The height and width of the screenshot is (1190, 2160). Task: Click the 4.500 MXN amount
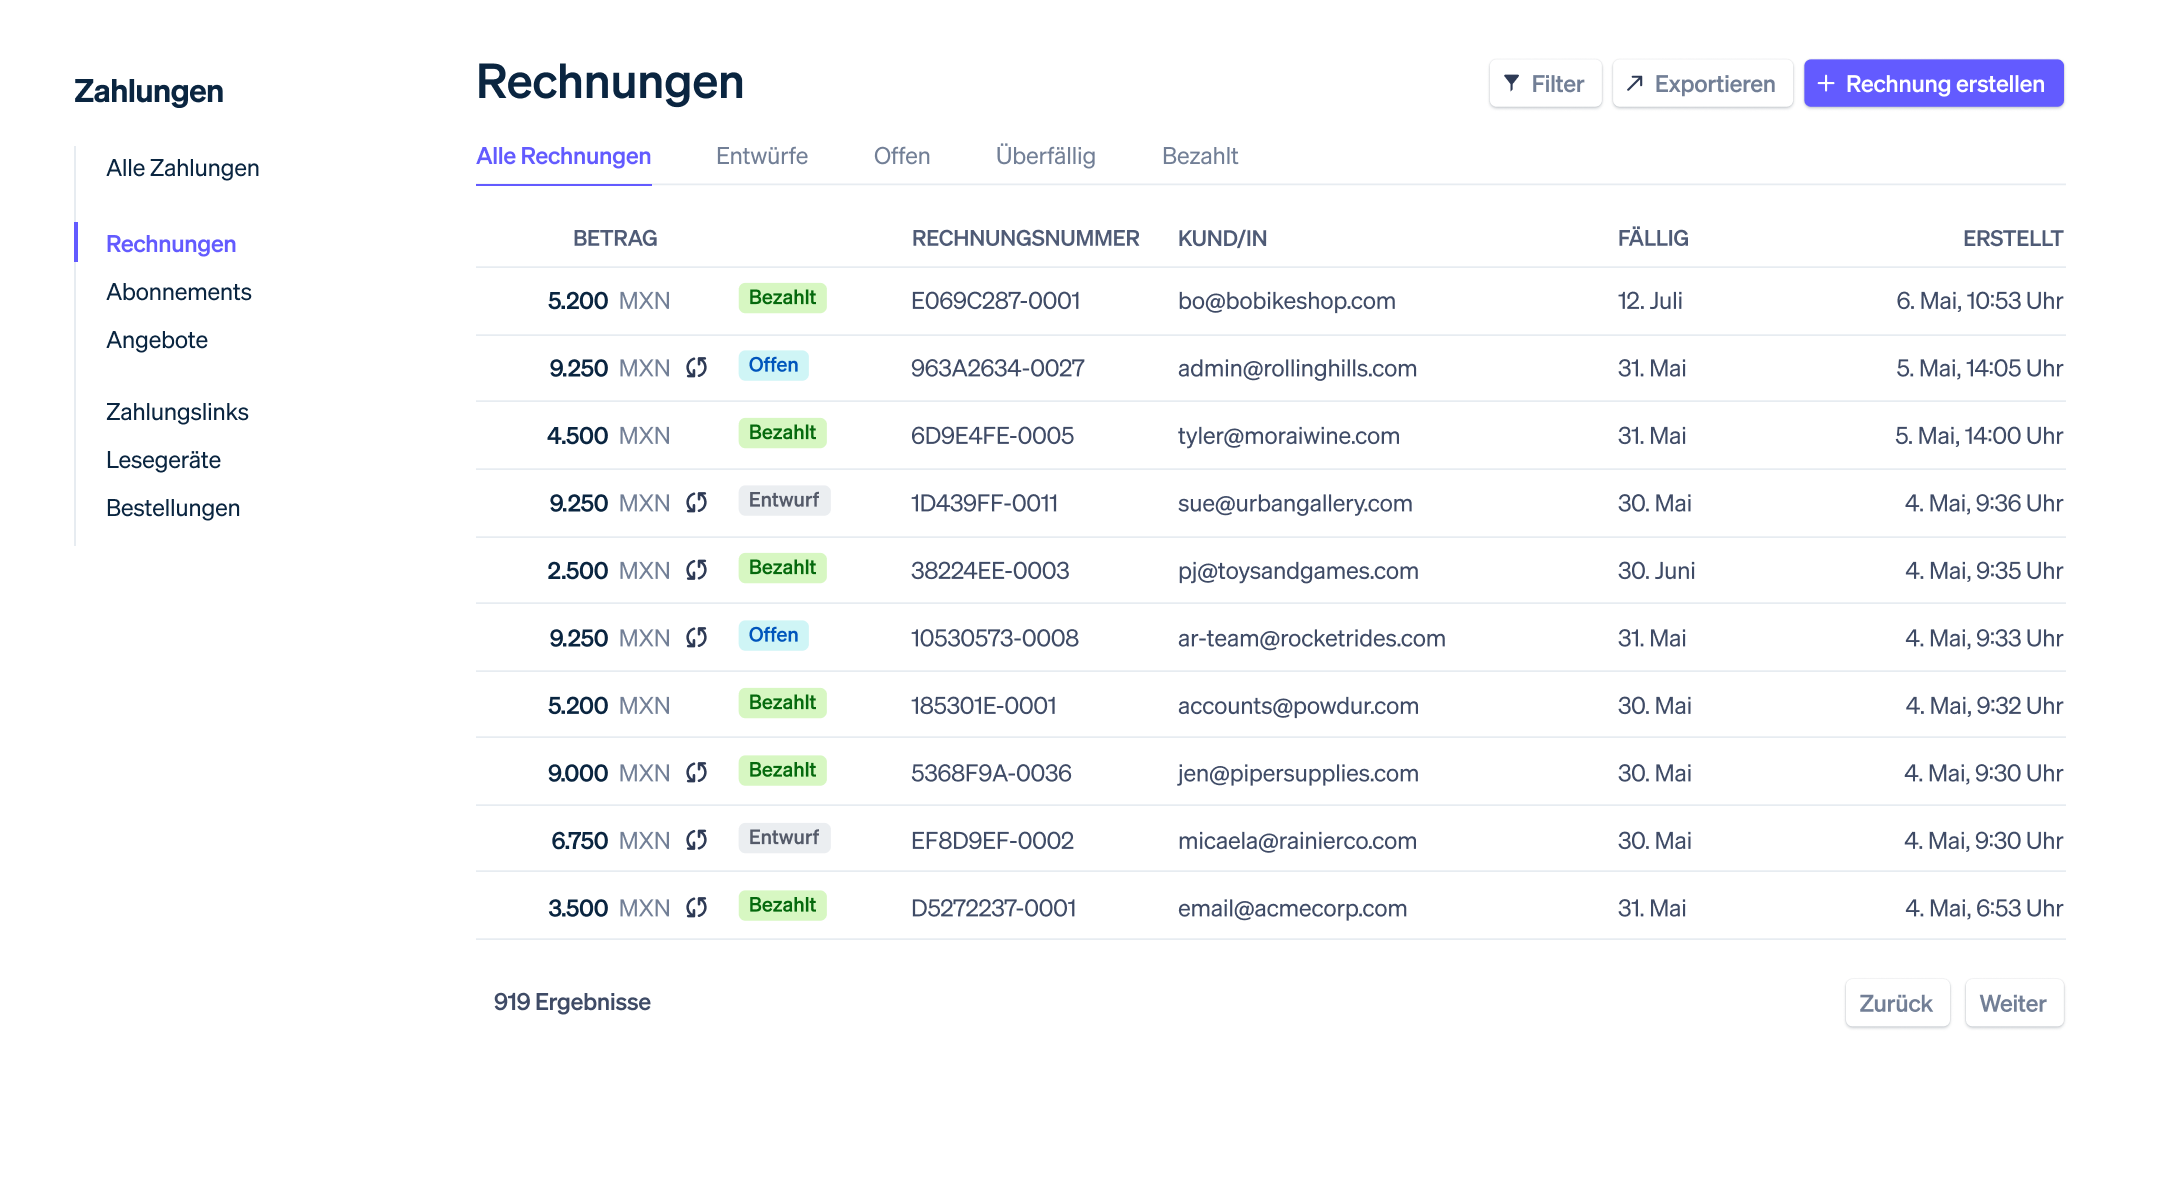pyautogui.click(x=608, y=436)
